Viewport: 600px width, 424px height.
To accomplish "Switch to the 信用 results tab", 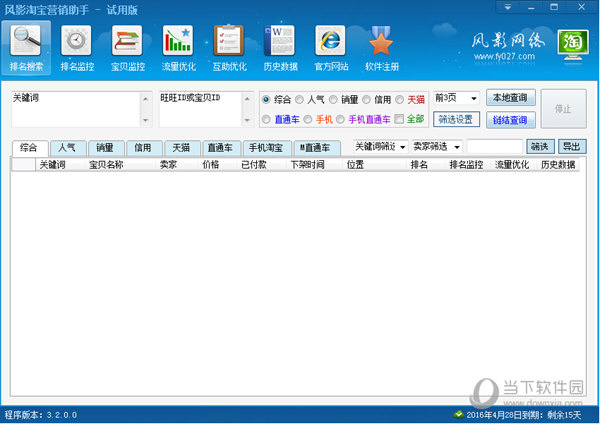I will tap(144, 148).
